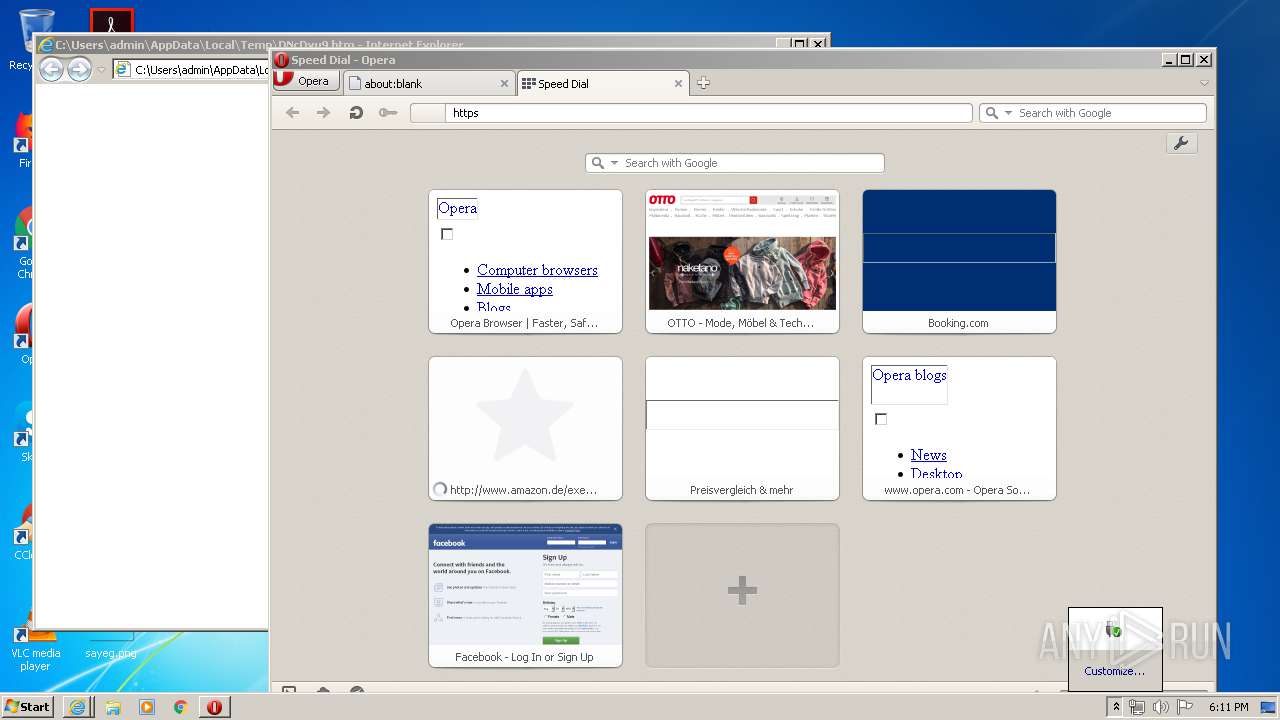
Task: Open the Opera main menu button
Action: (x=305, y=81)
